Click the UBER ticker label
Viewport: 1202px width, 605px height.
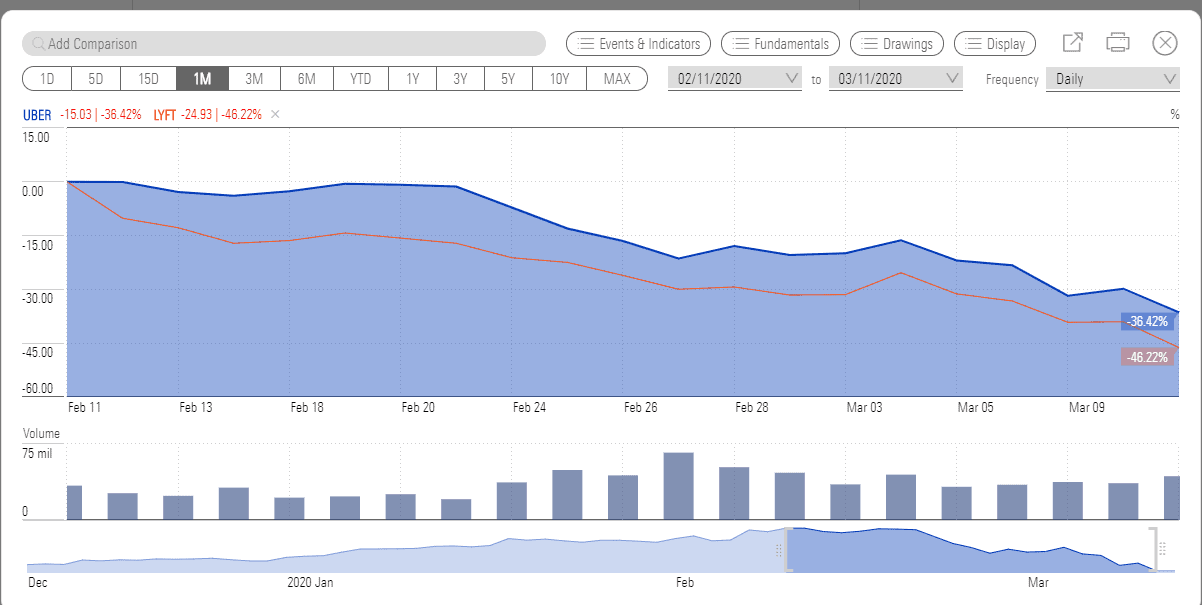(37, 114)
